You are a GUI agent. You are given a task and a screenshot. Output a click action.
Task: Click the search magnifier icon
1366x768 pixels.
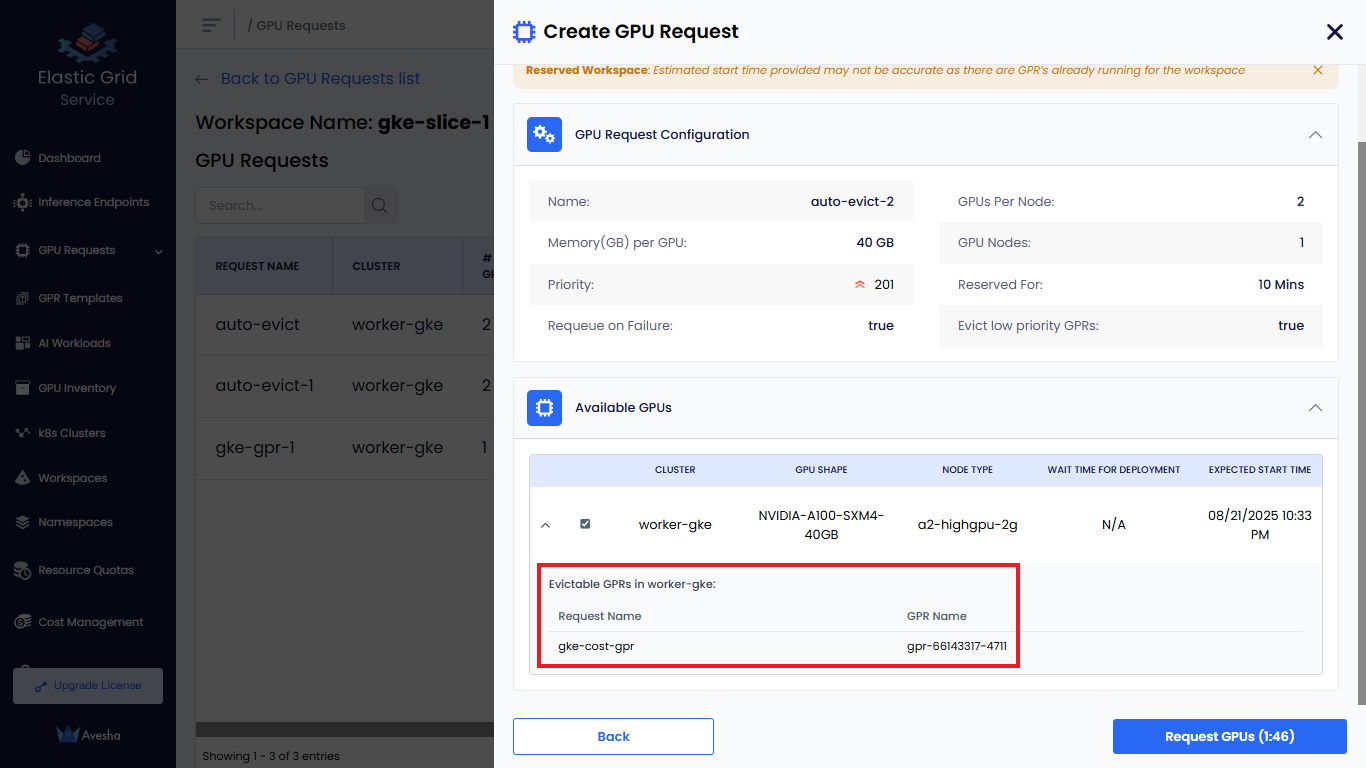click(x=380, y=206)
